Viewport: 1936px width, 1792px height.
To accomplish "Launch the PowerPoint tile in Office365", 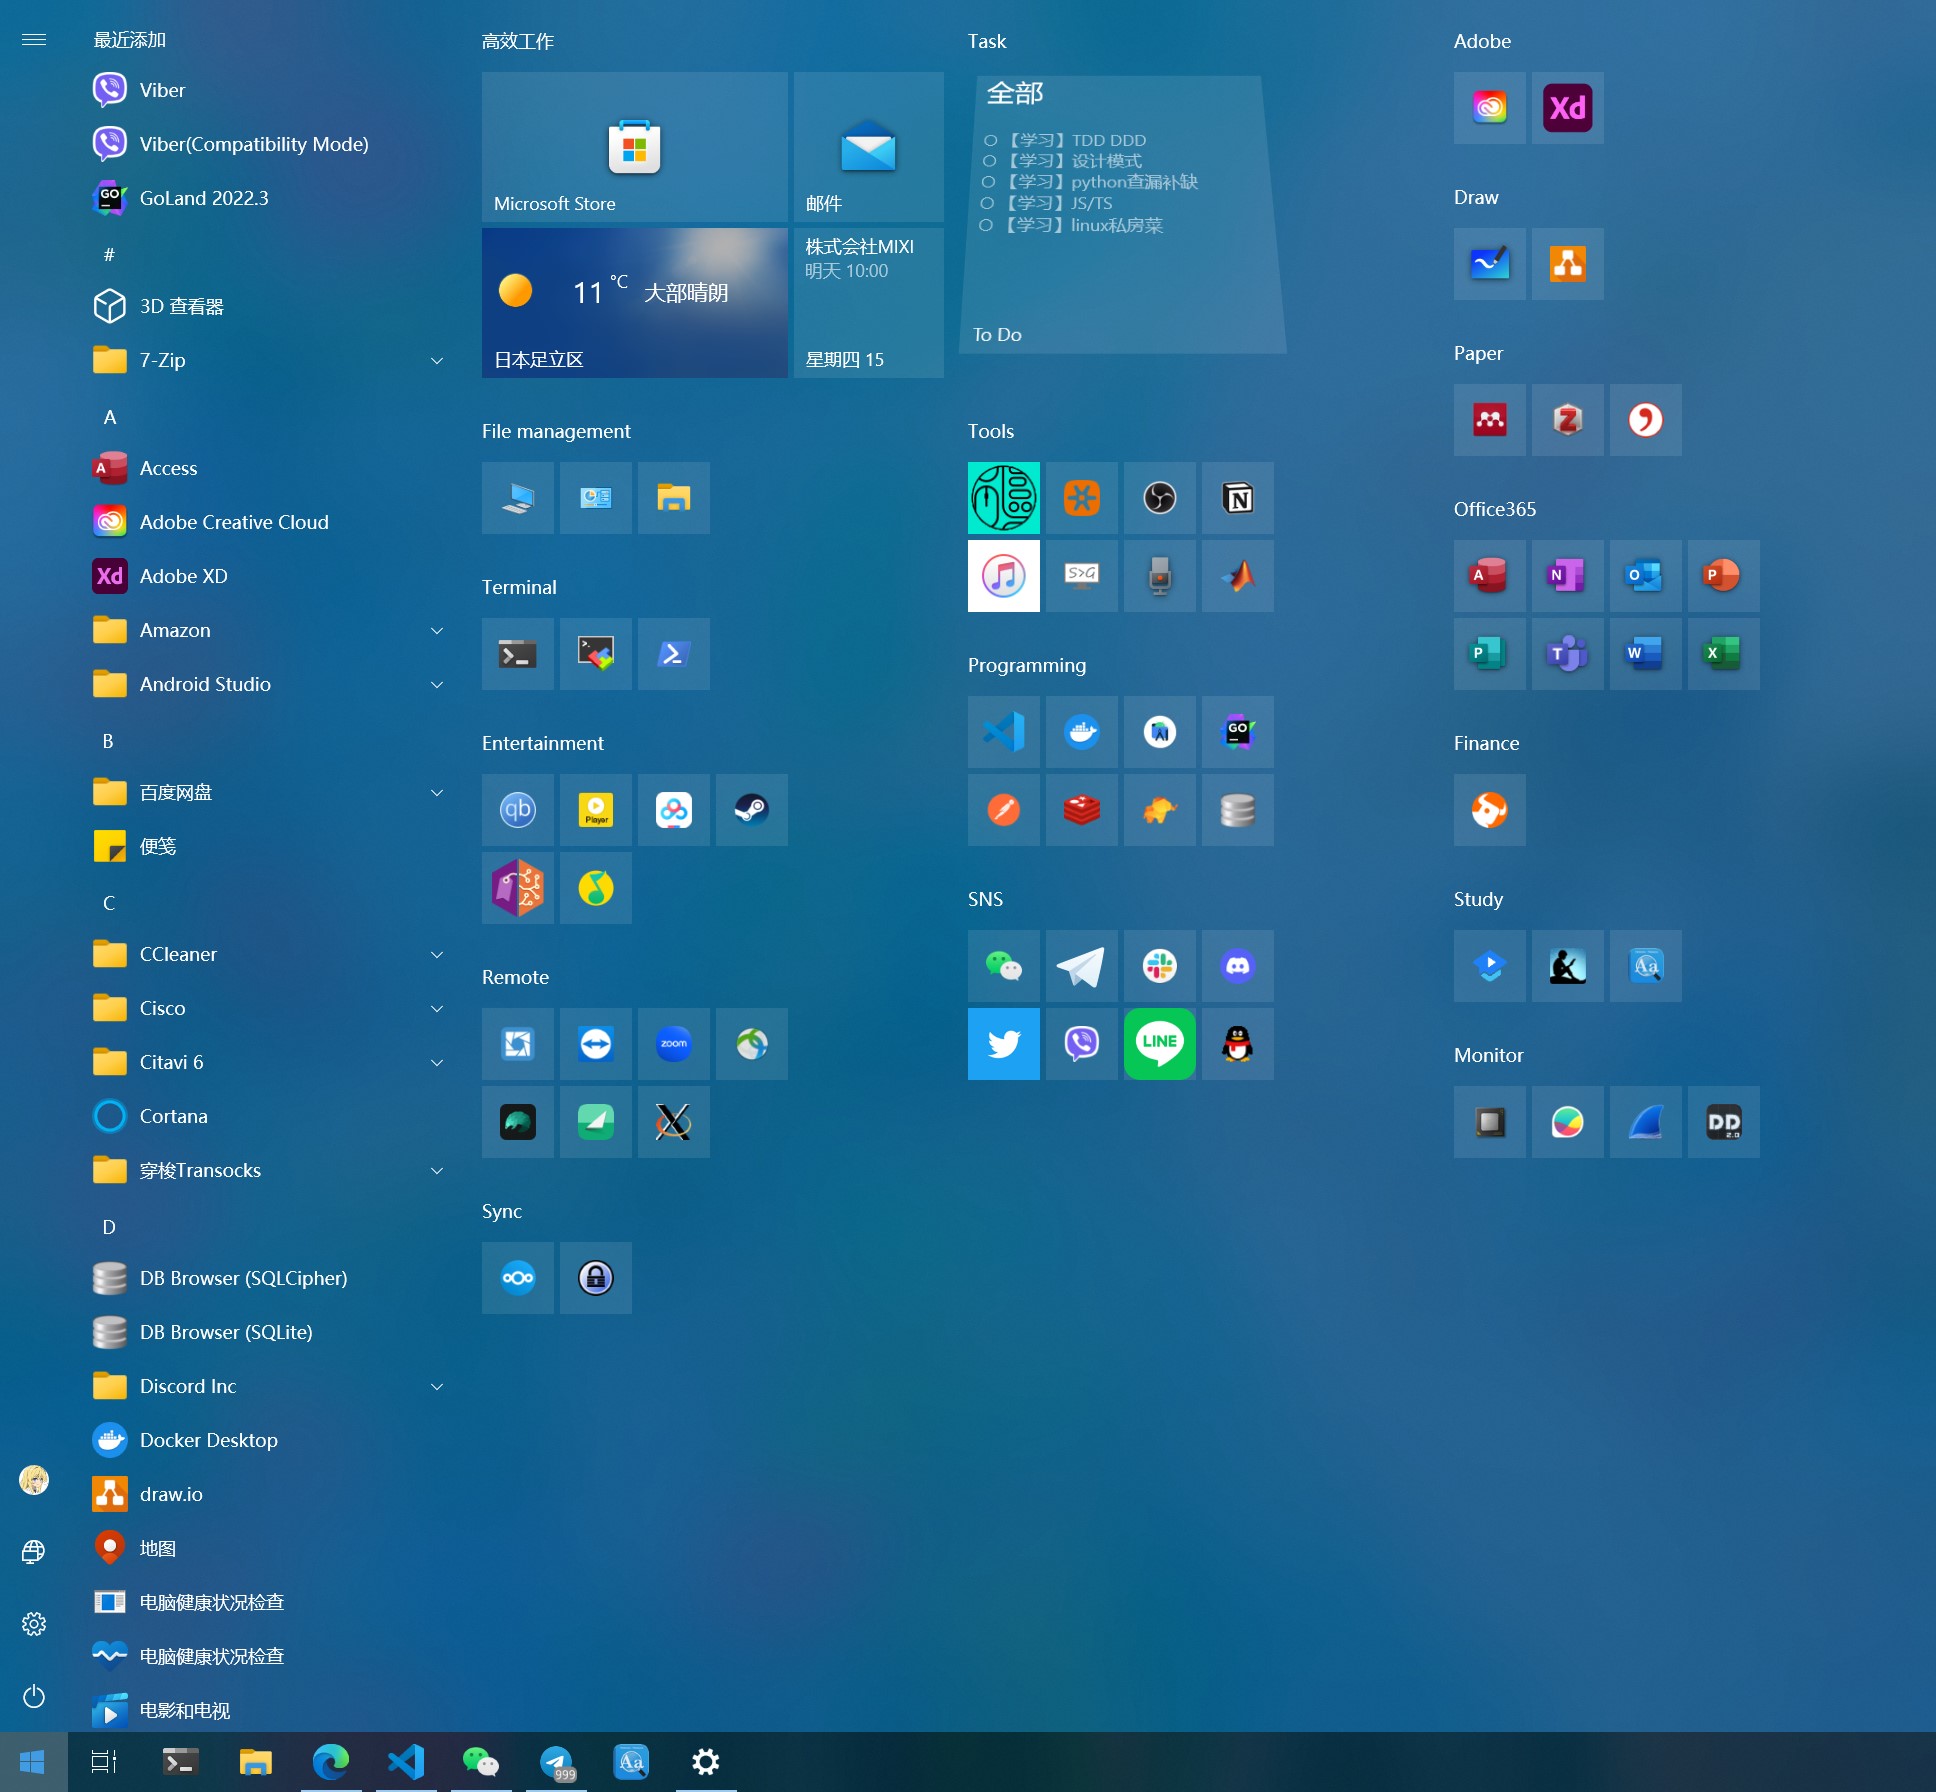I will point(1723,576).
